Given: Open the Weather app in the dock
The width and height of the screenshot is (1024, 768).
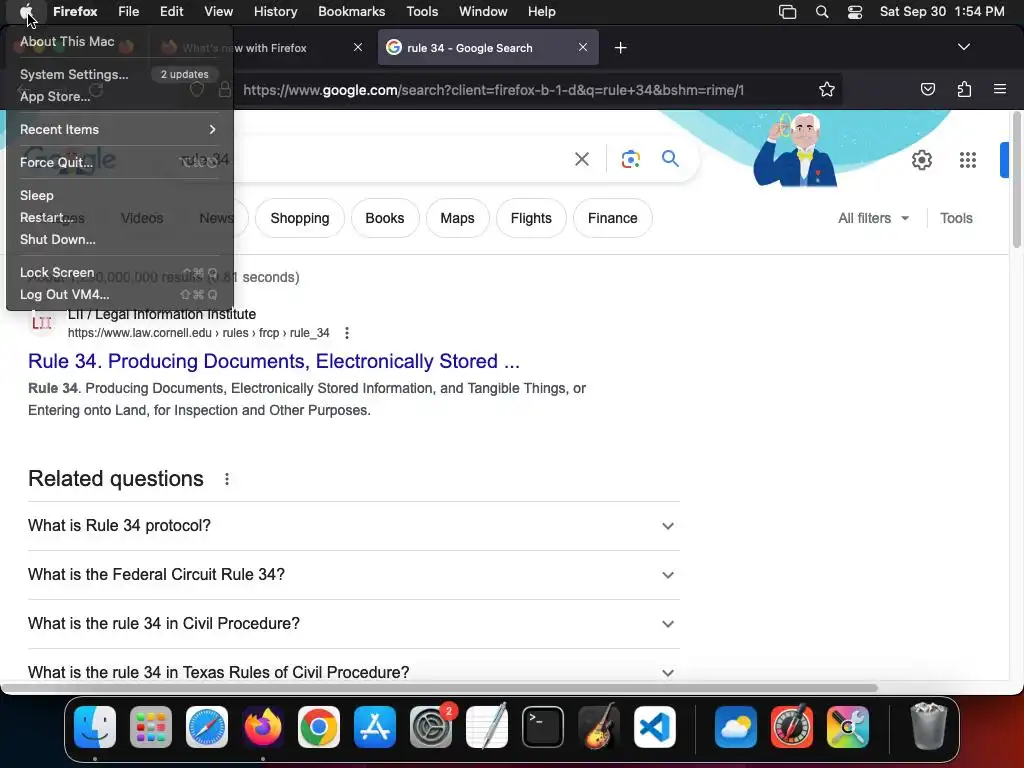Looking at the screenshot, I should point(736,727).
